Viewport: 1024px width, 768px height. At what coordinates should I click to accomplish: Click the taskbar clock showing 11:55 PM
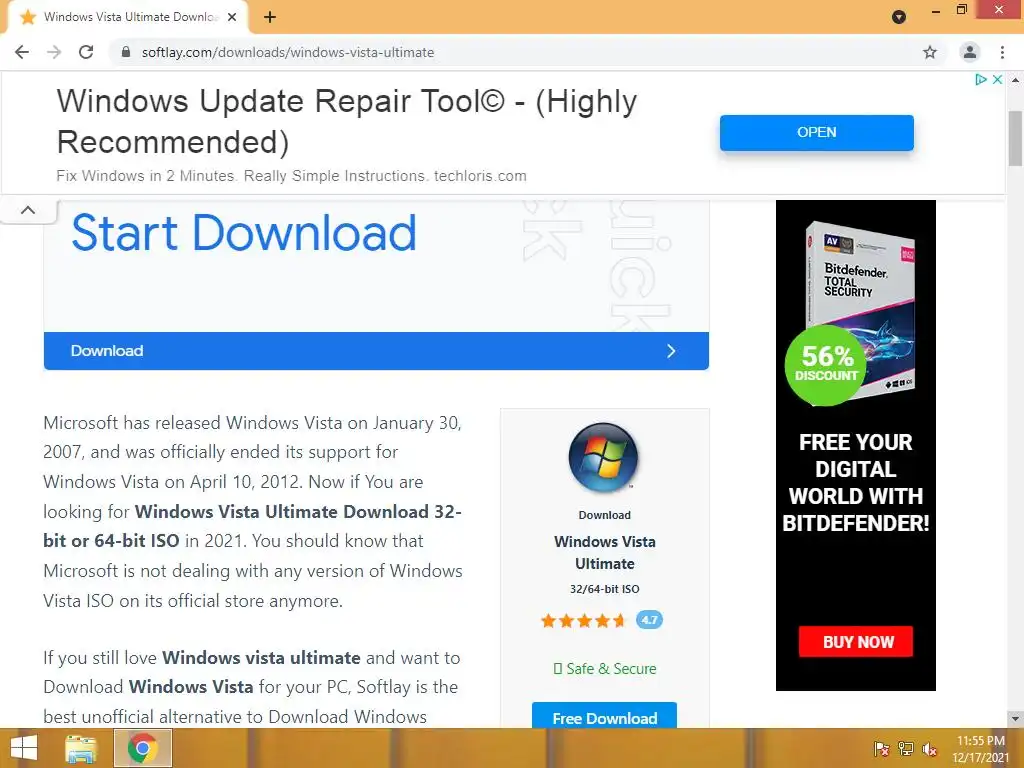pos(980,749)
